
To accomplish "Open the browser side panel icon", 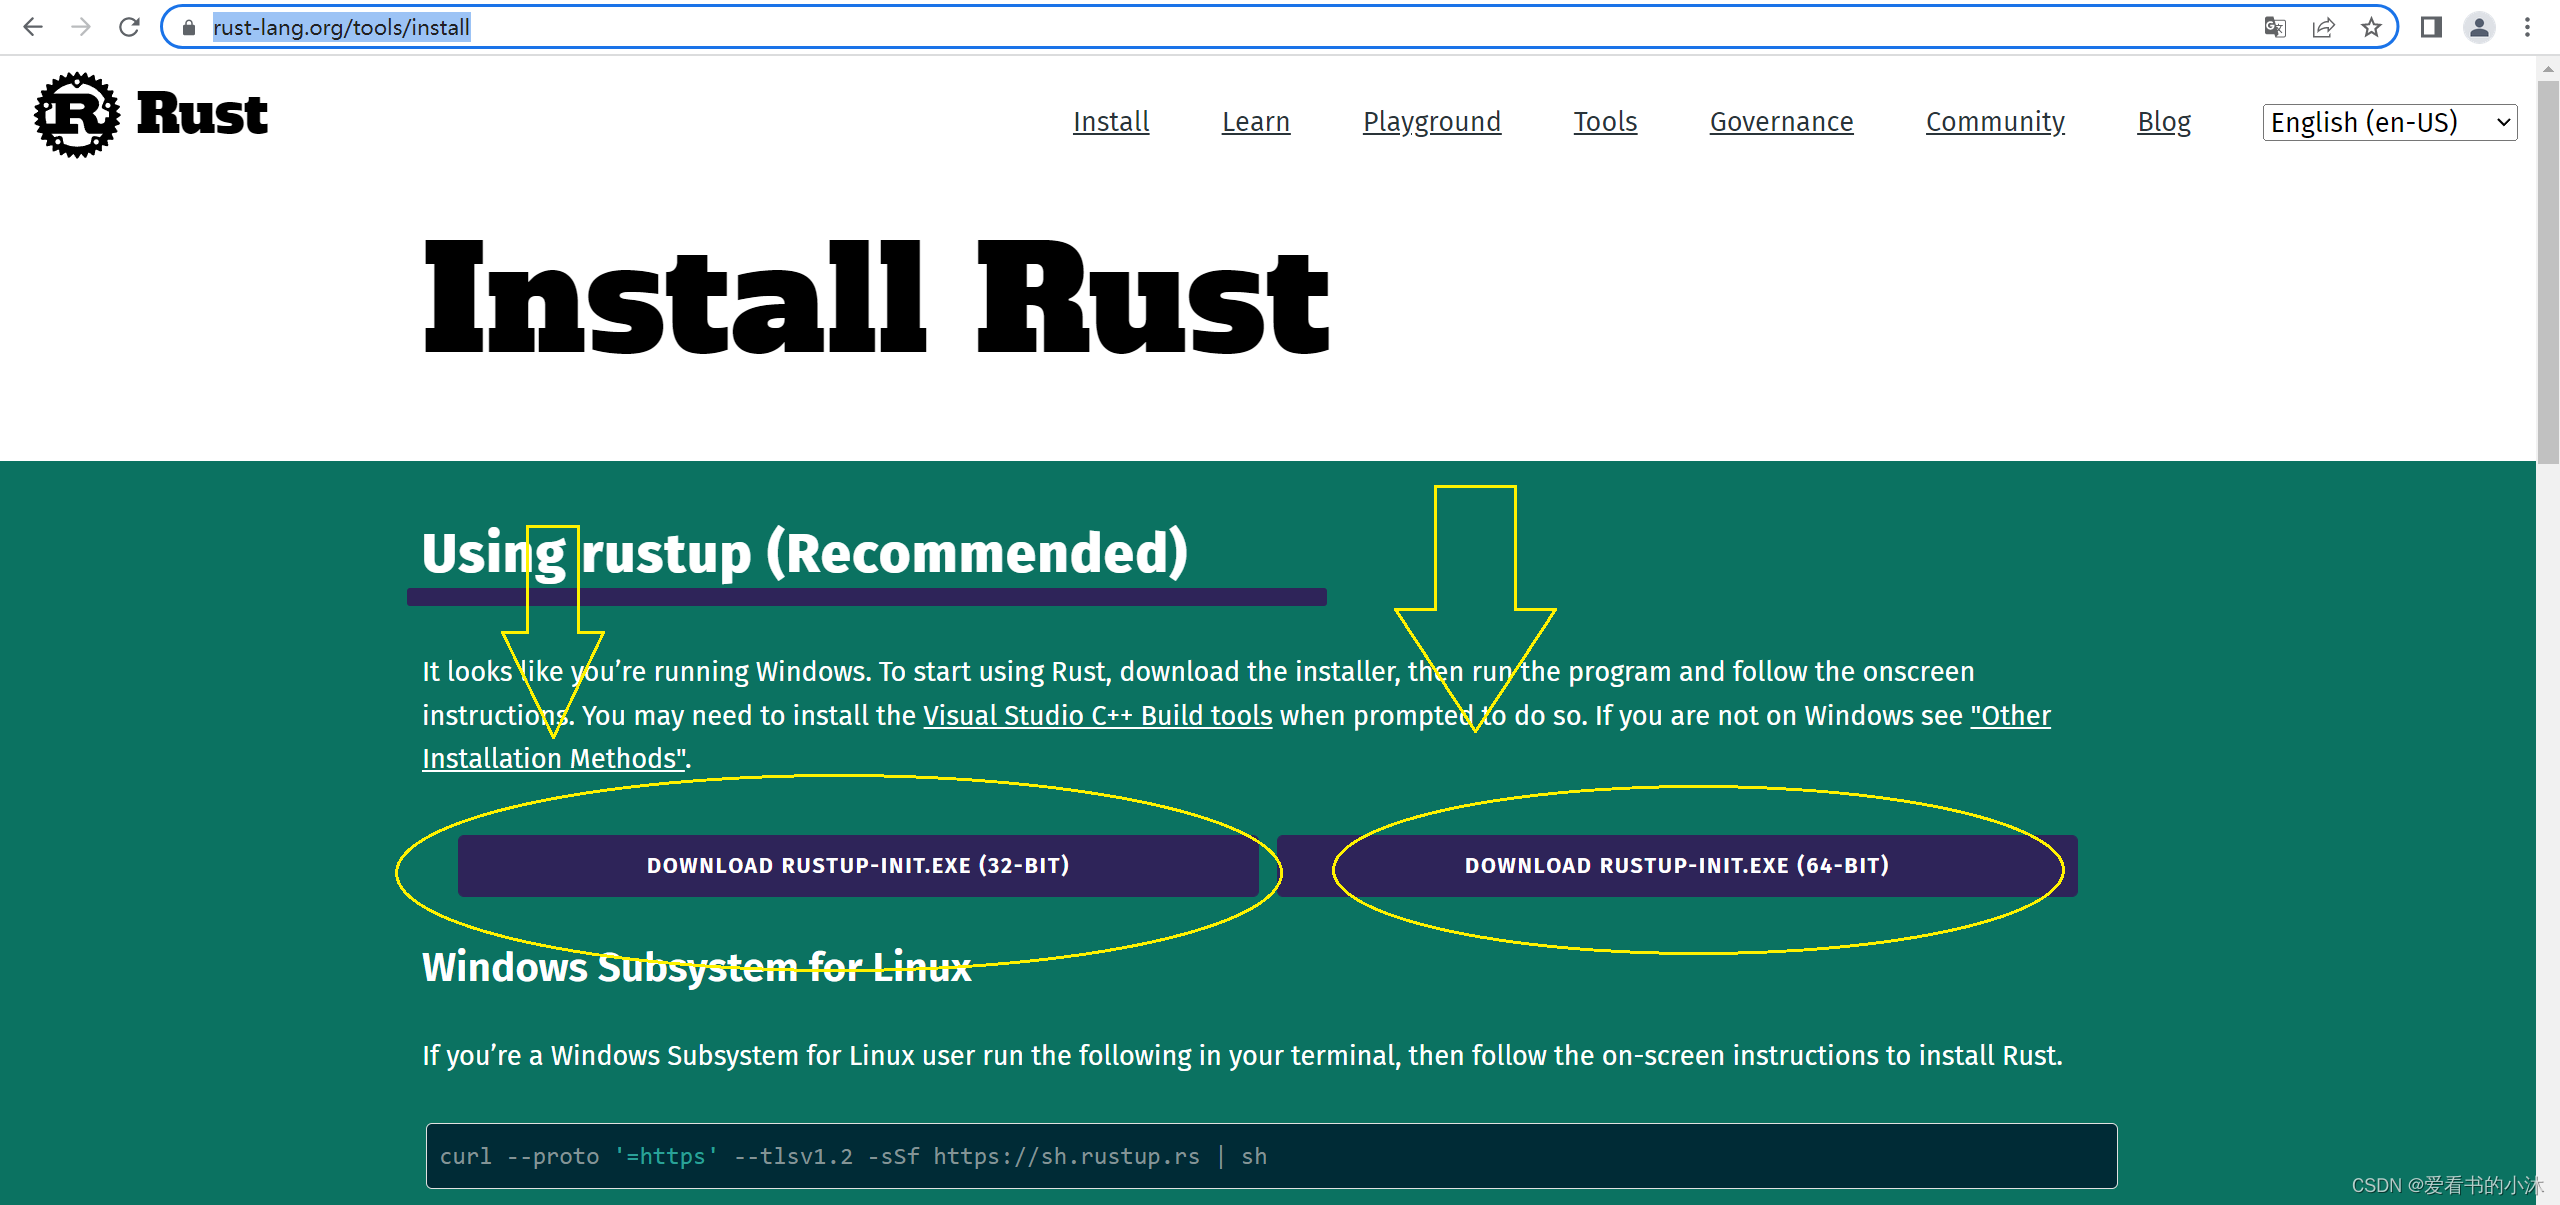I will point(2431,27).
